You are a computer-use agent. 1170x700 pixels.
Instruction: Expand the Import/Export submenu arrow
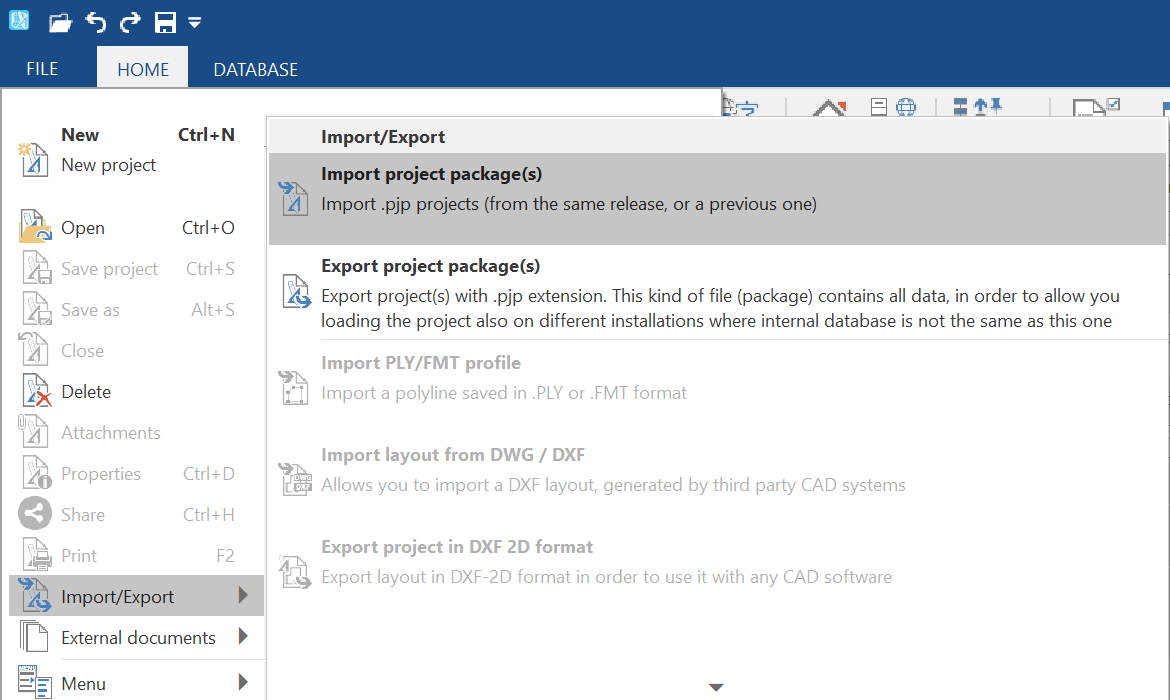click(243, 595)
